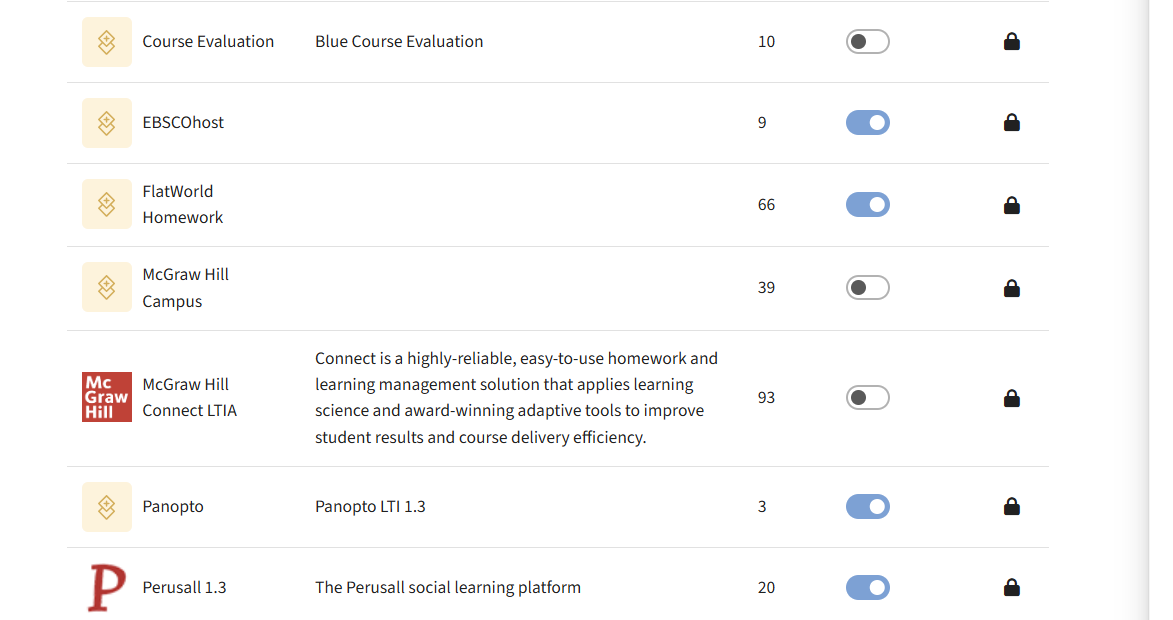Turn off the FlatWorld Homework toggle
This screenshot has height=620, width=1173.
(867, 204)
